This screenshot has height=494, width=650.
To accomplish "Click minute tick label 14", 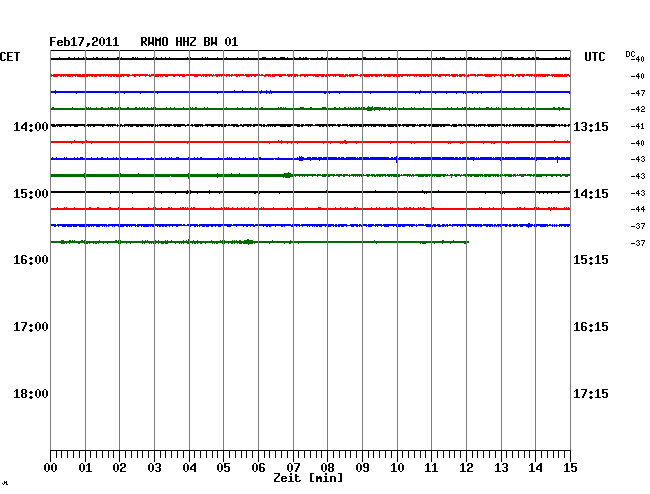I will (x=535, y=468).
